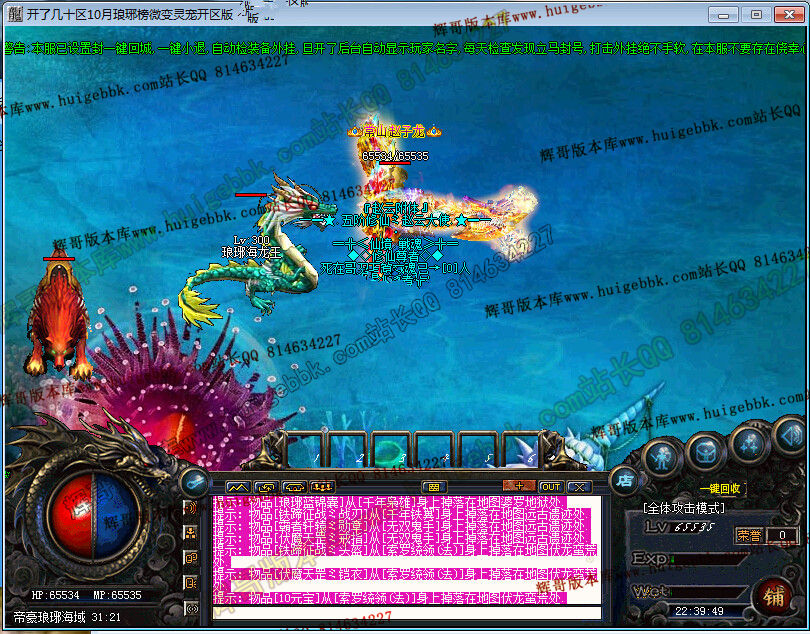Switch the 全体攻击模式 attack mode
This screenshot has height=634, width=810.
[x=684, y=508]
